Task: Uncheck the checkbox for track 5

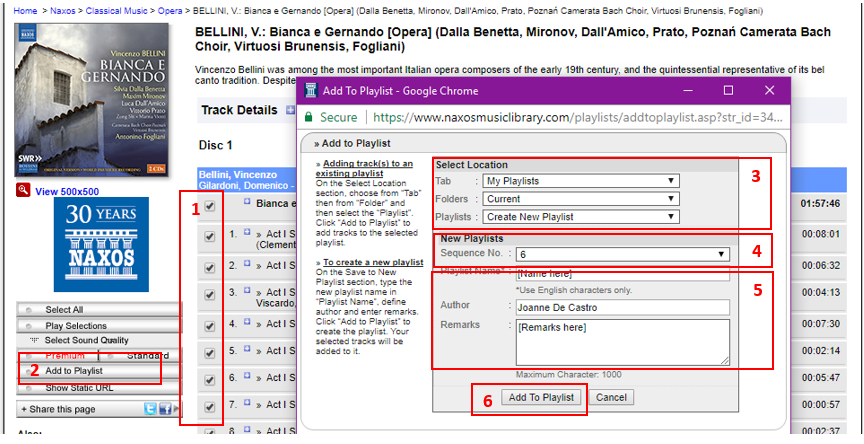Action: 209,353
